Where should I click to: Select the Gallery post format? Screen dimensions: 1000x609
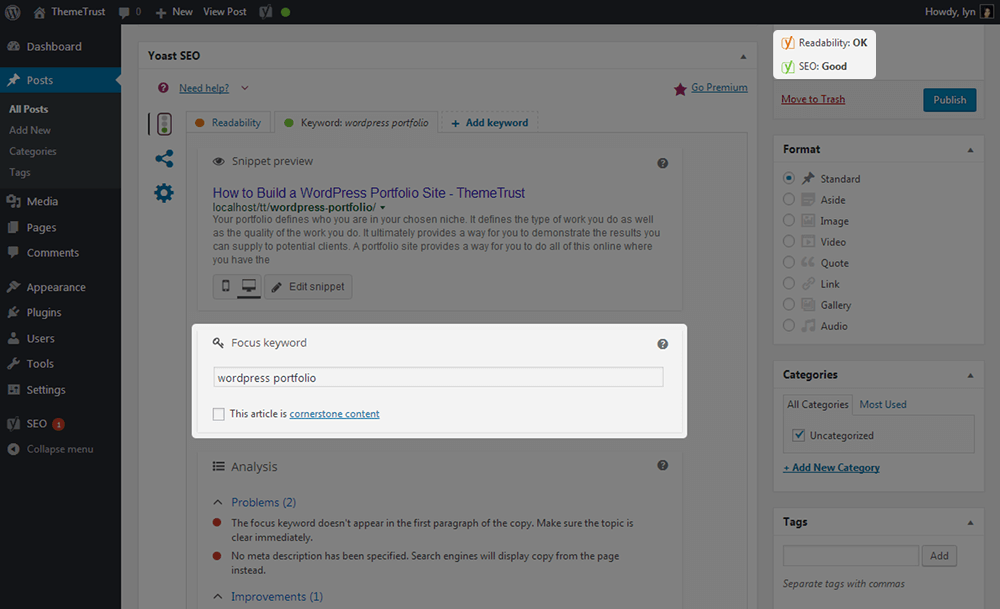(x=790, y=305)
